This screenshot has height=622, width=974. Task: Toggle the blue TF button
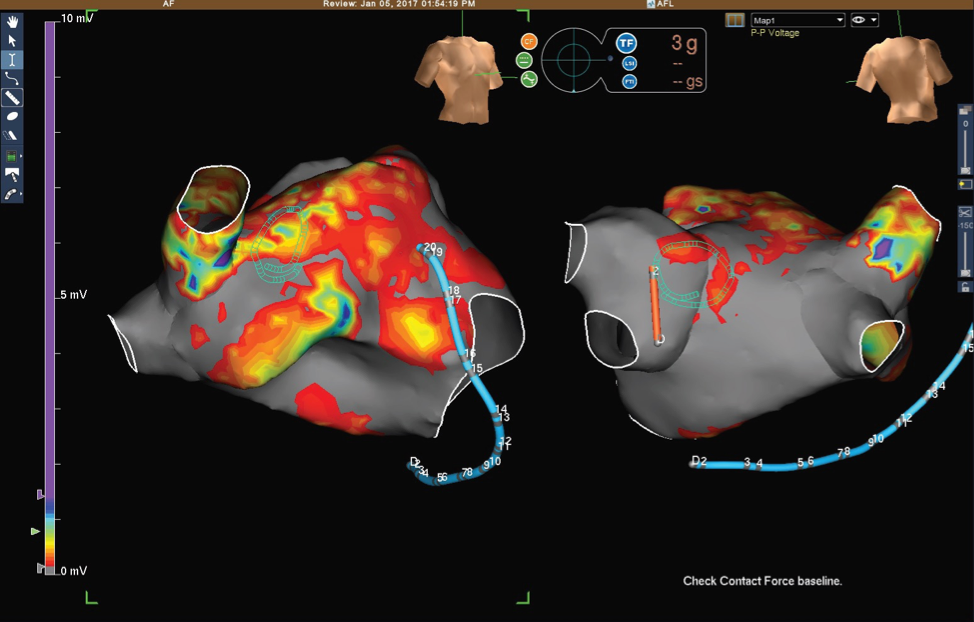[x=626, y=42]
